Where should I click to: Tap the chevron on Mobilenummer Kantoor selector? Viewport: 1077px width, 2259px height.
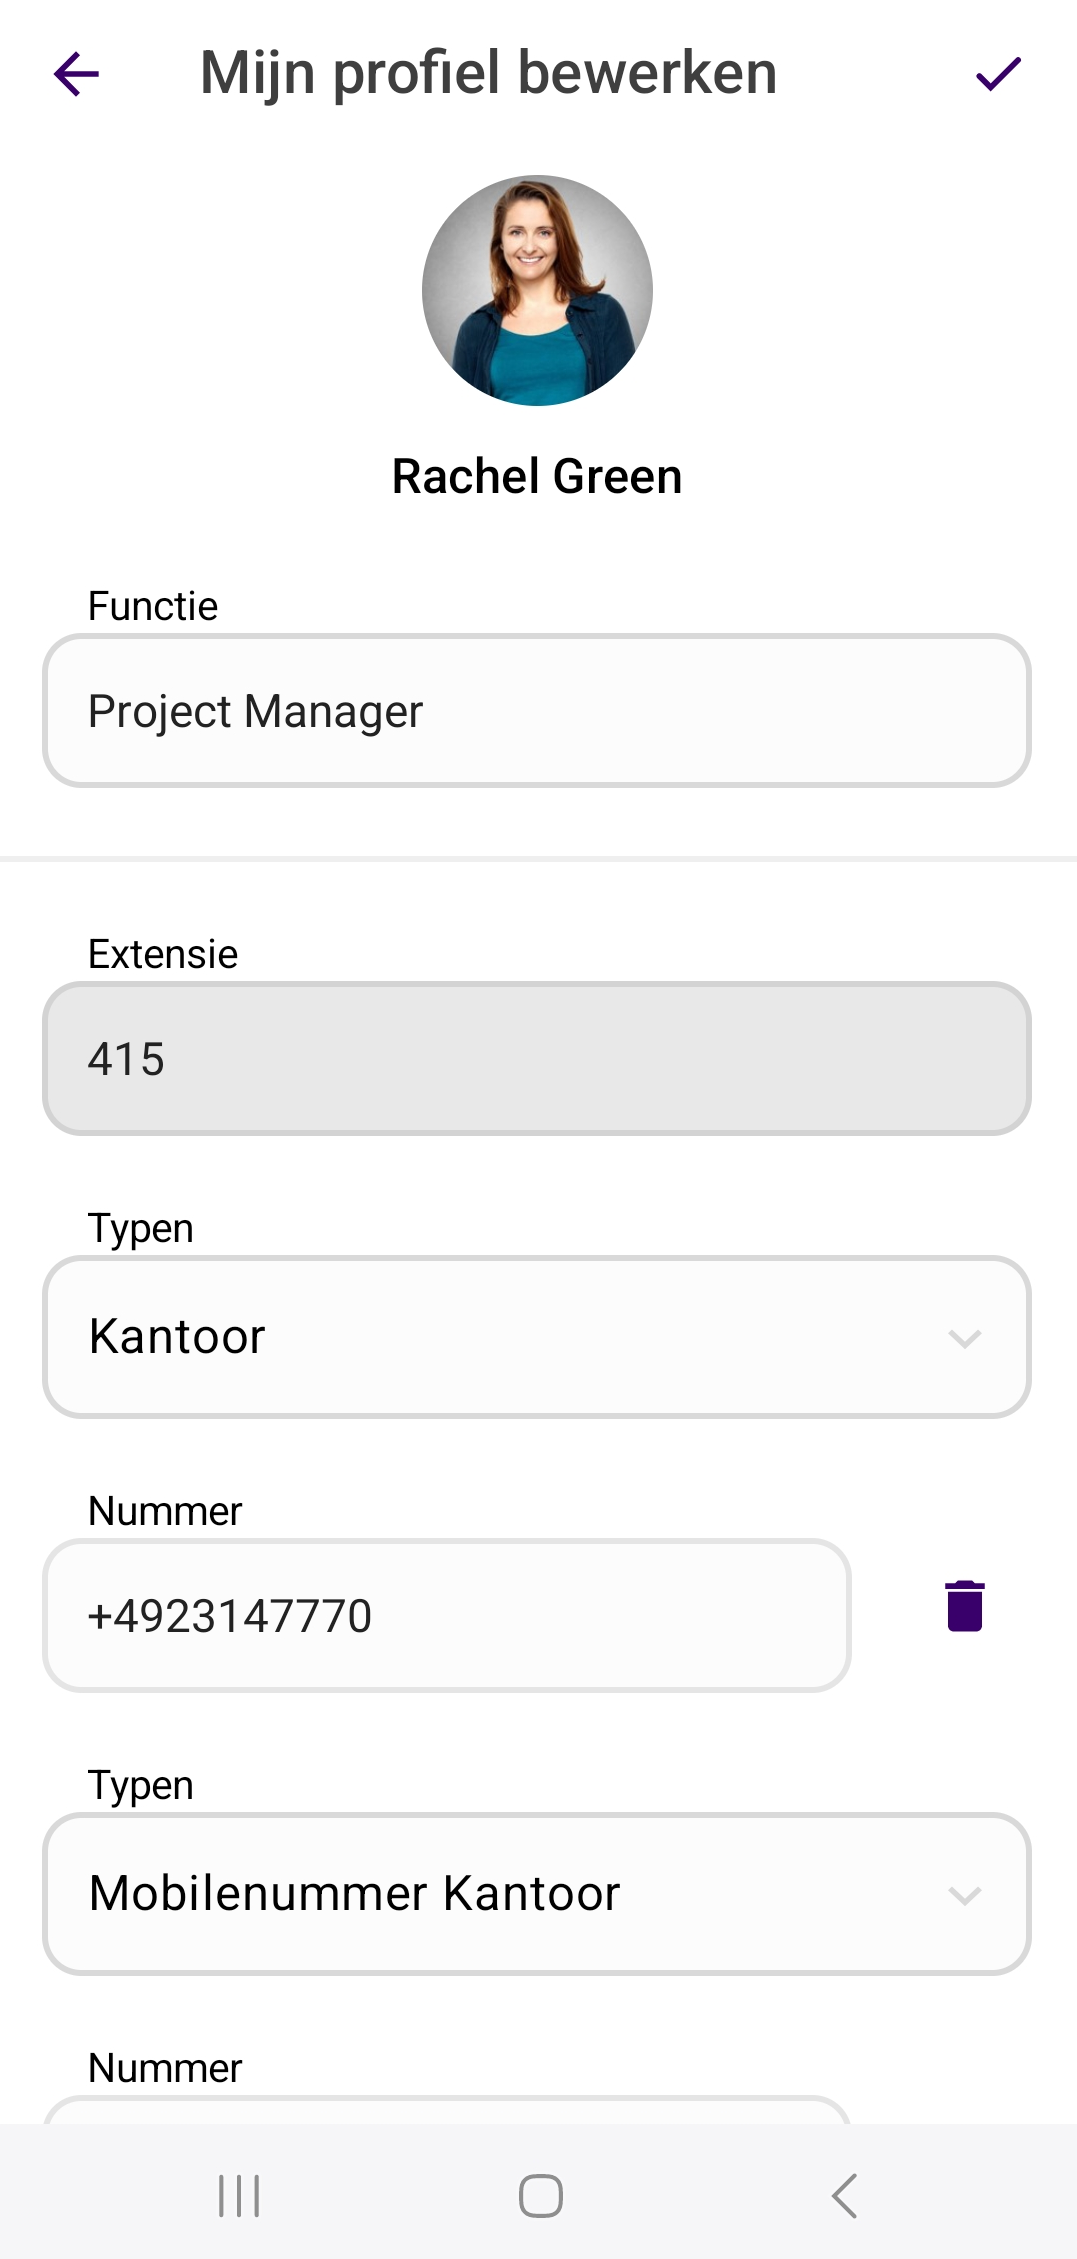point(965,1895)
